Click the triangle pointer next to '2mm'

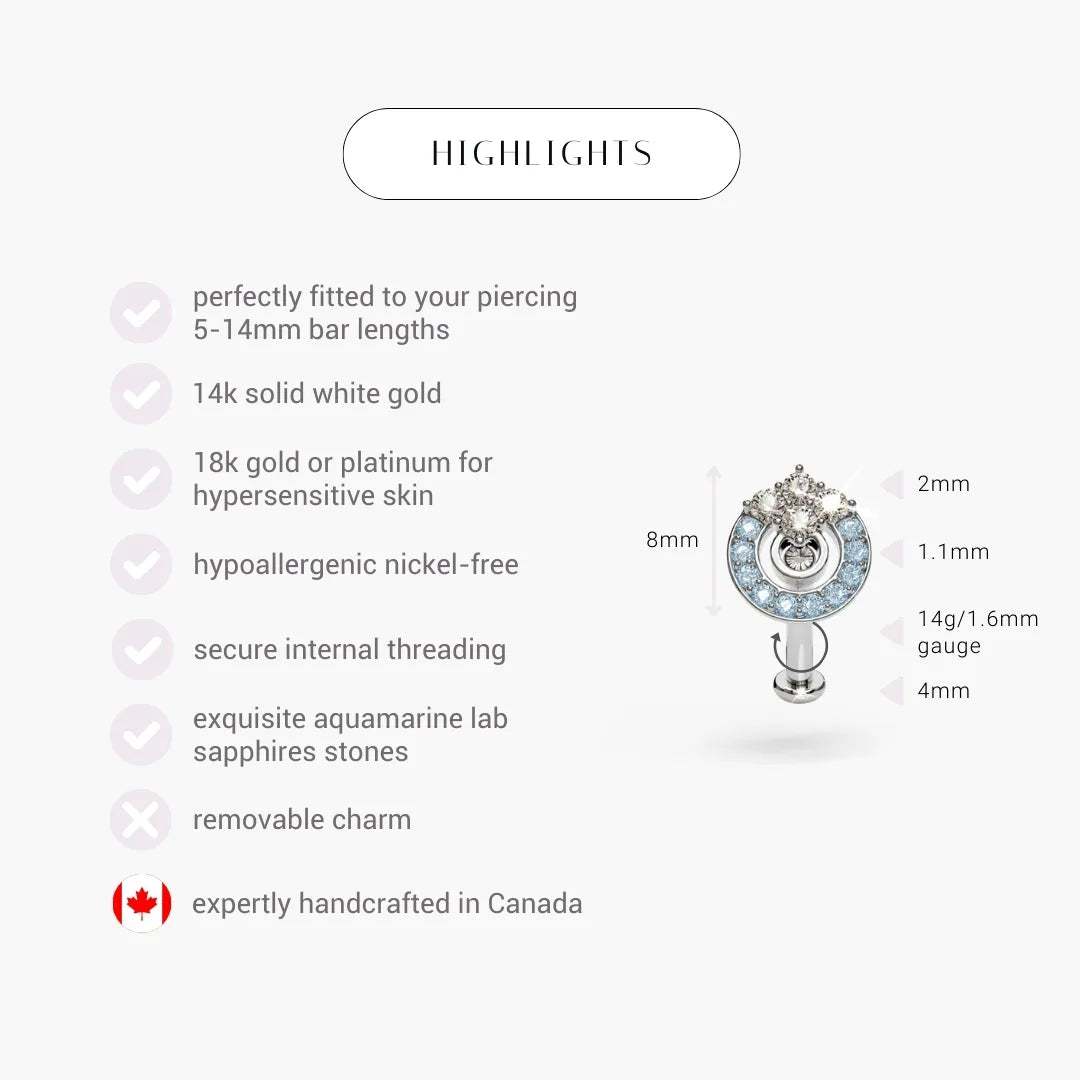[x=891, y=485]
